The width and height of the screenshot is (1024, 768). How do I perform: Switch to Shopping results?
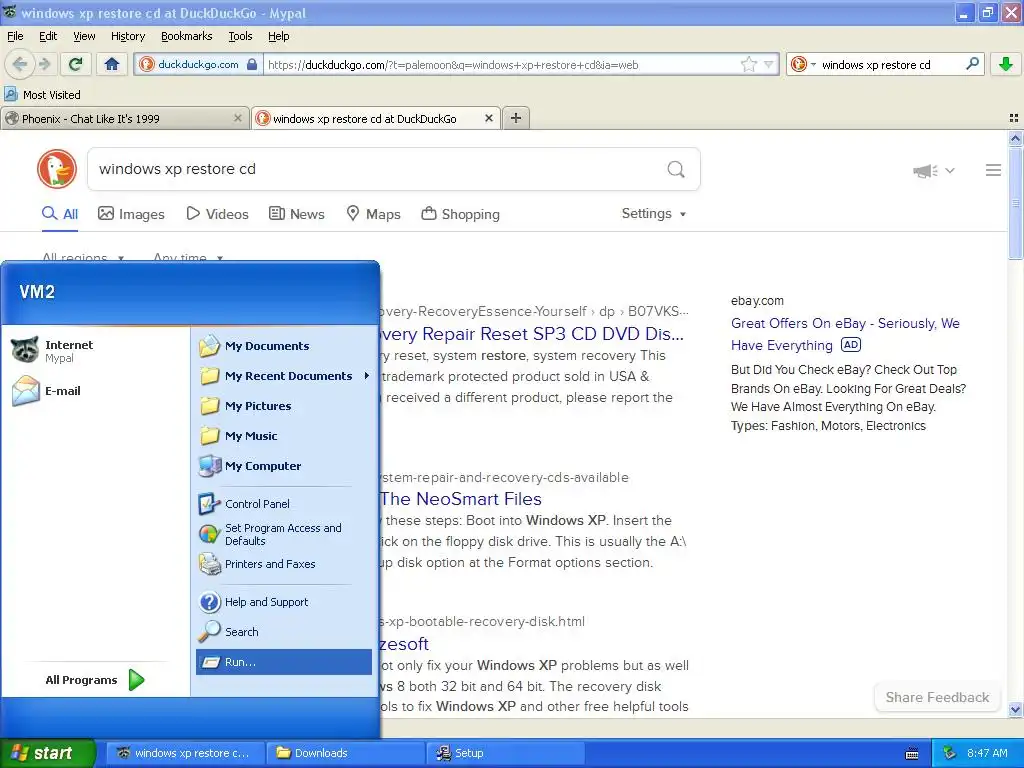pos(460,214)
